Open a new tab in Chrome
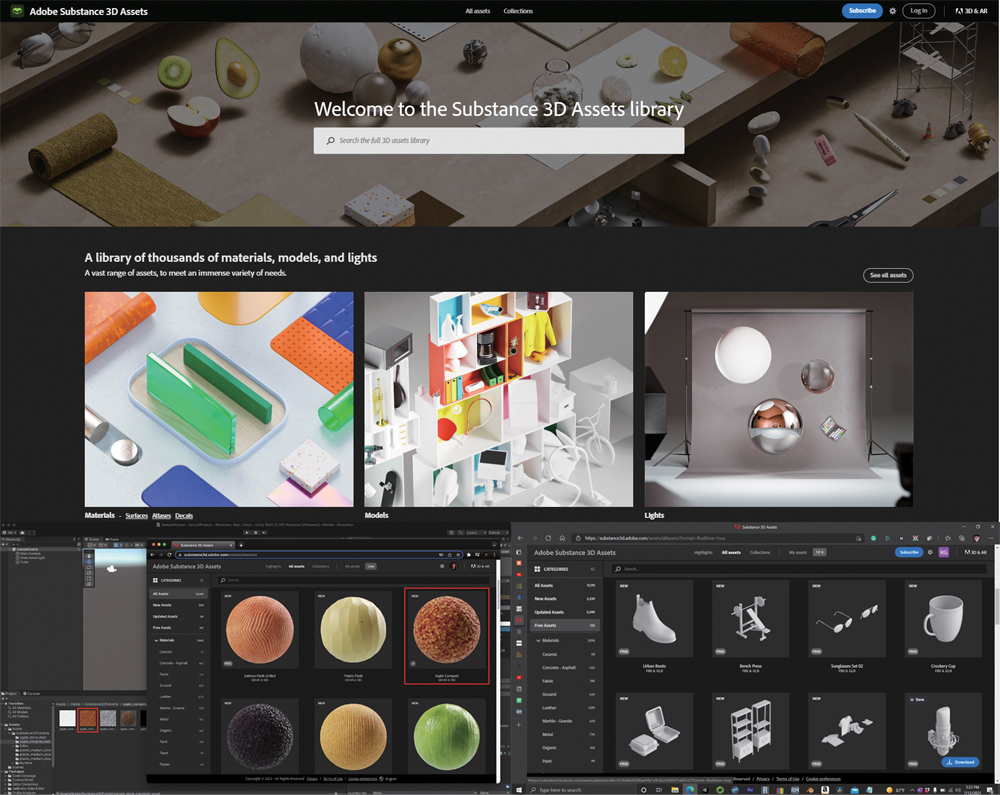The height and width of the screenshot is (795, 1000). click(241, 545)
